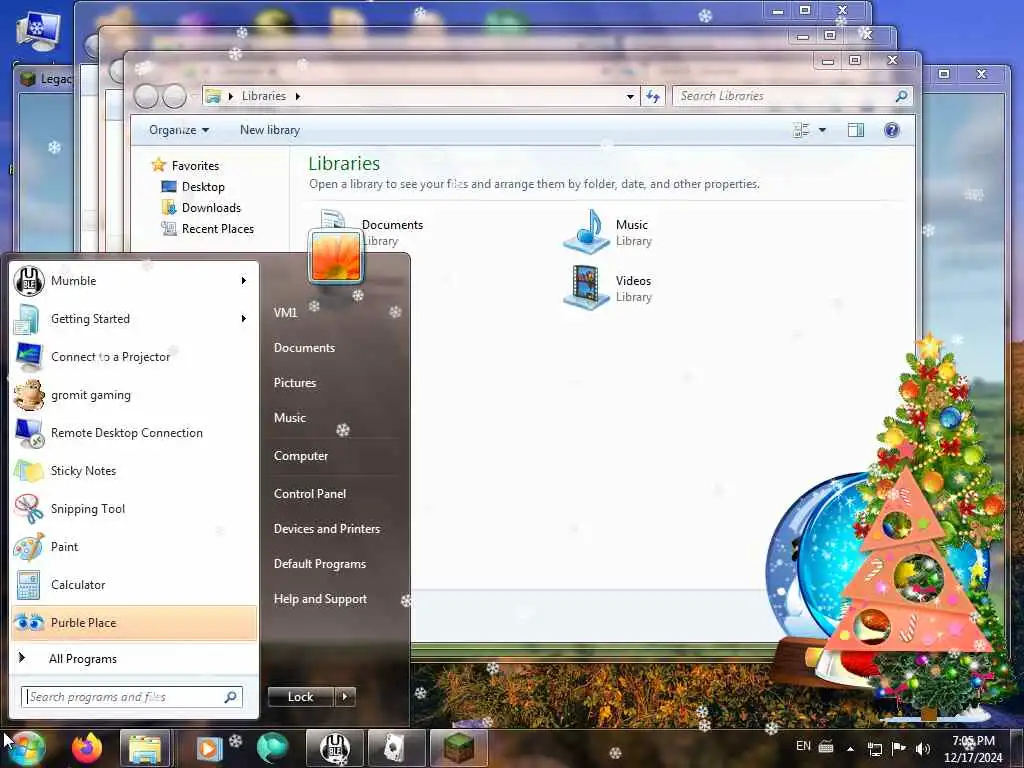
Task: Open Mumble from the Start menu
Action: [134, 281]
